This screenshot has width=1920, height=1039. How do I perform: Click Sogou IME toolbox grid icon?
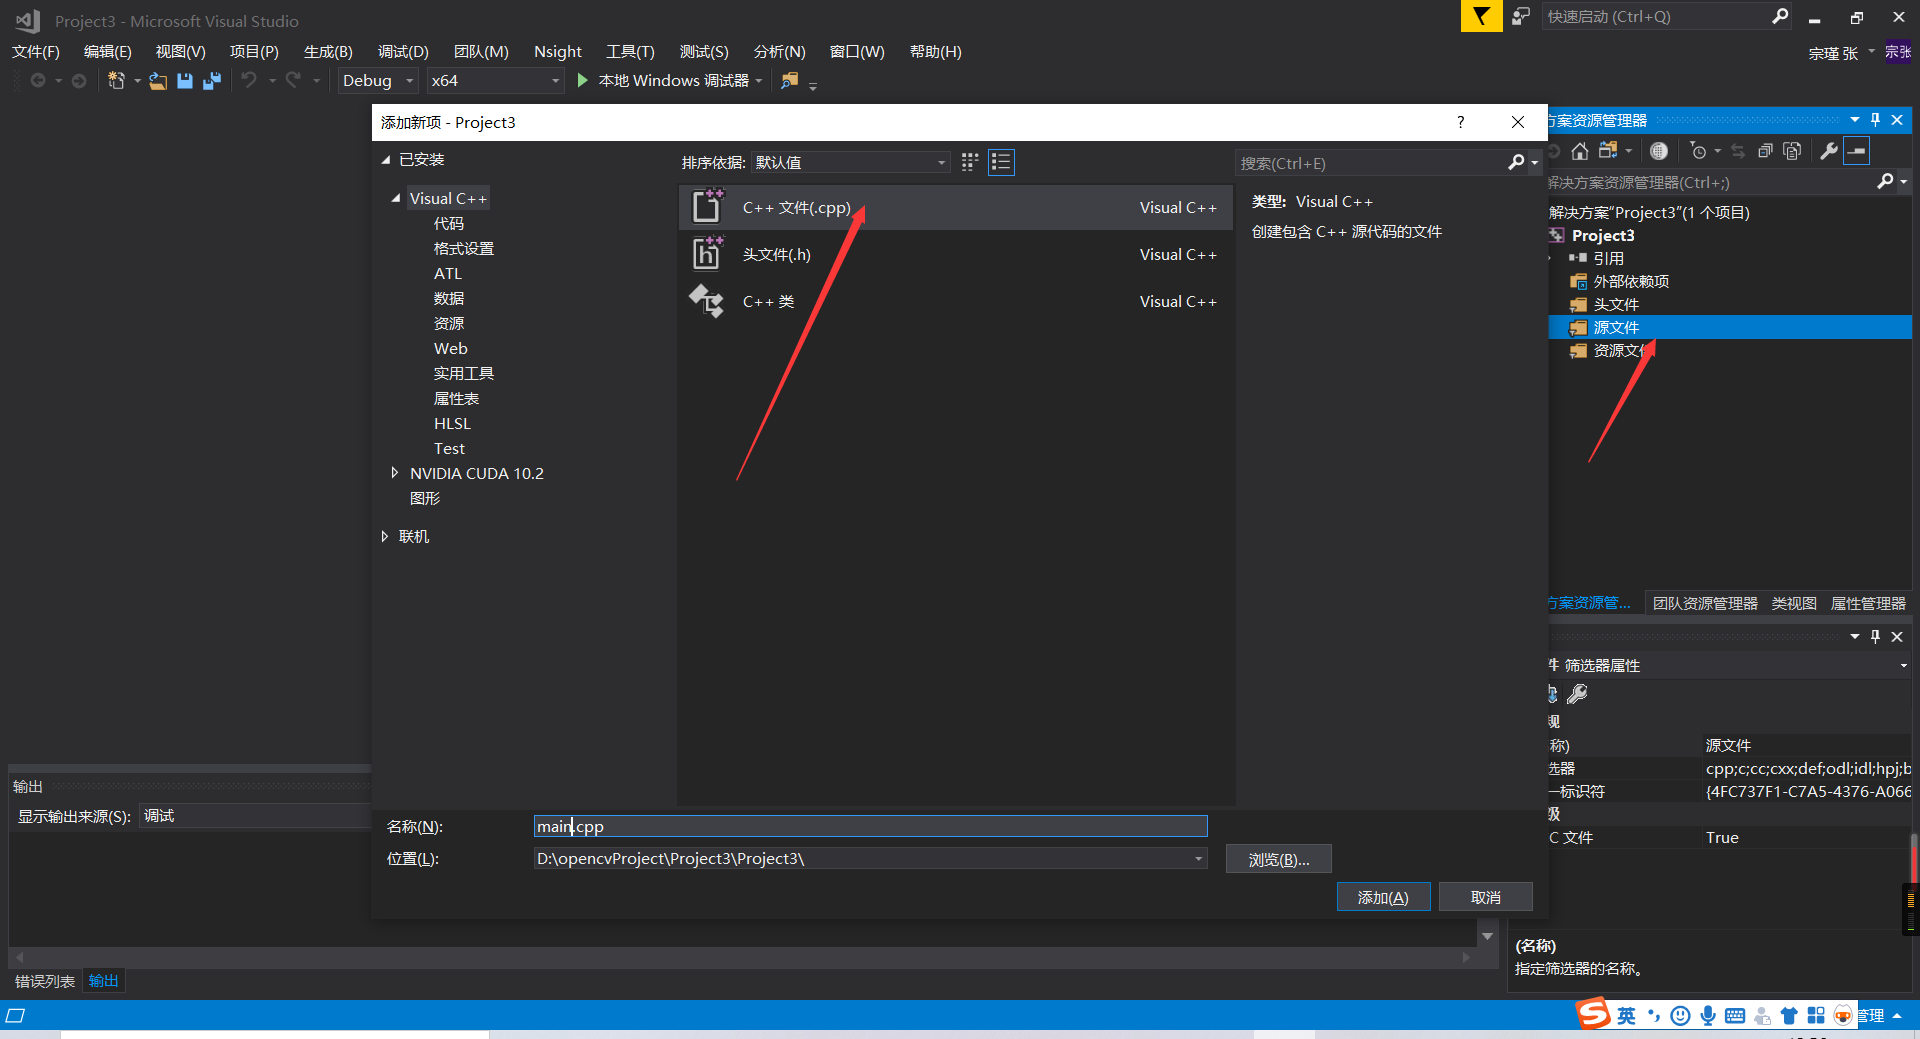tap(1816, 1016)
